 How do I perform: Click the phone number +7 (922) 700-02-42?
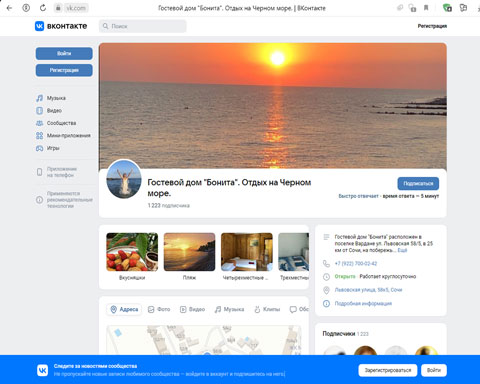tap(356, 263)
